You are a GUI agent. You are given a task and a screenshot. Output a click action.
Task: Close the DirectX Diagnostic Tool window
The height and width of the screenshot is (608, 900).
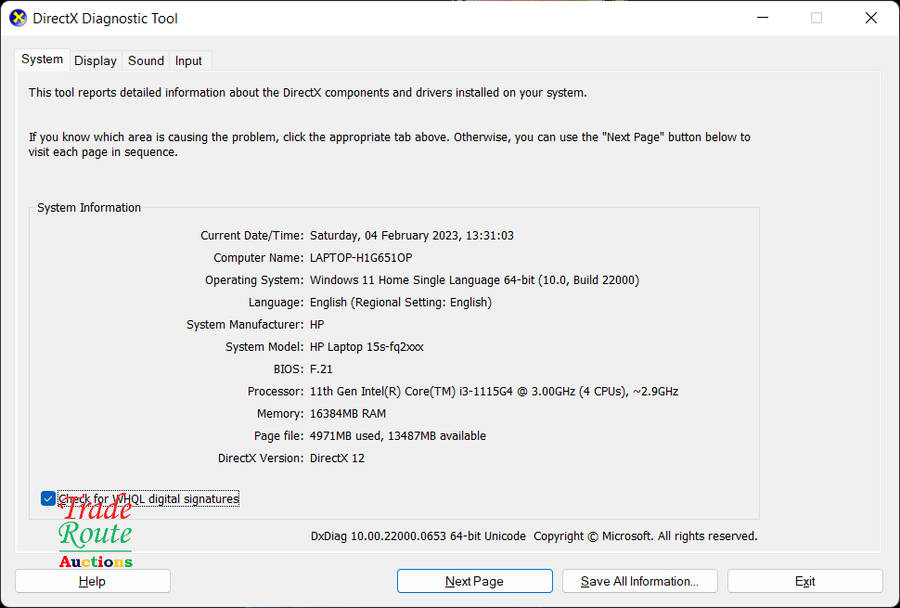pos(871,18)
